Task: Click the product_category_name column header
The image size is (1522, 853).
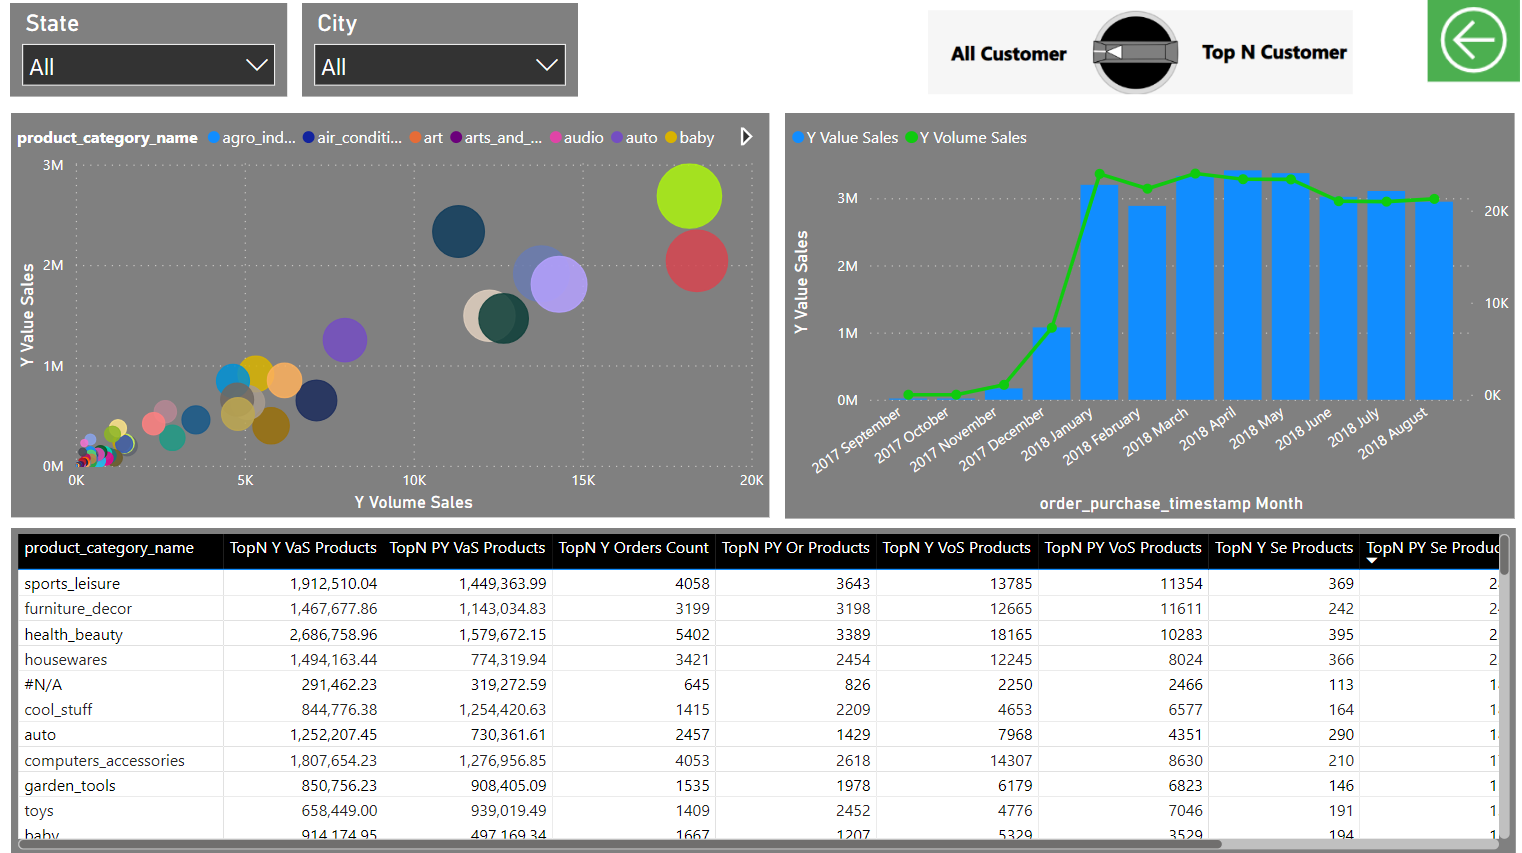Action: 109,548
